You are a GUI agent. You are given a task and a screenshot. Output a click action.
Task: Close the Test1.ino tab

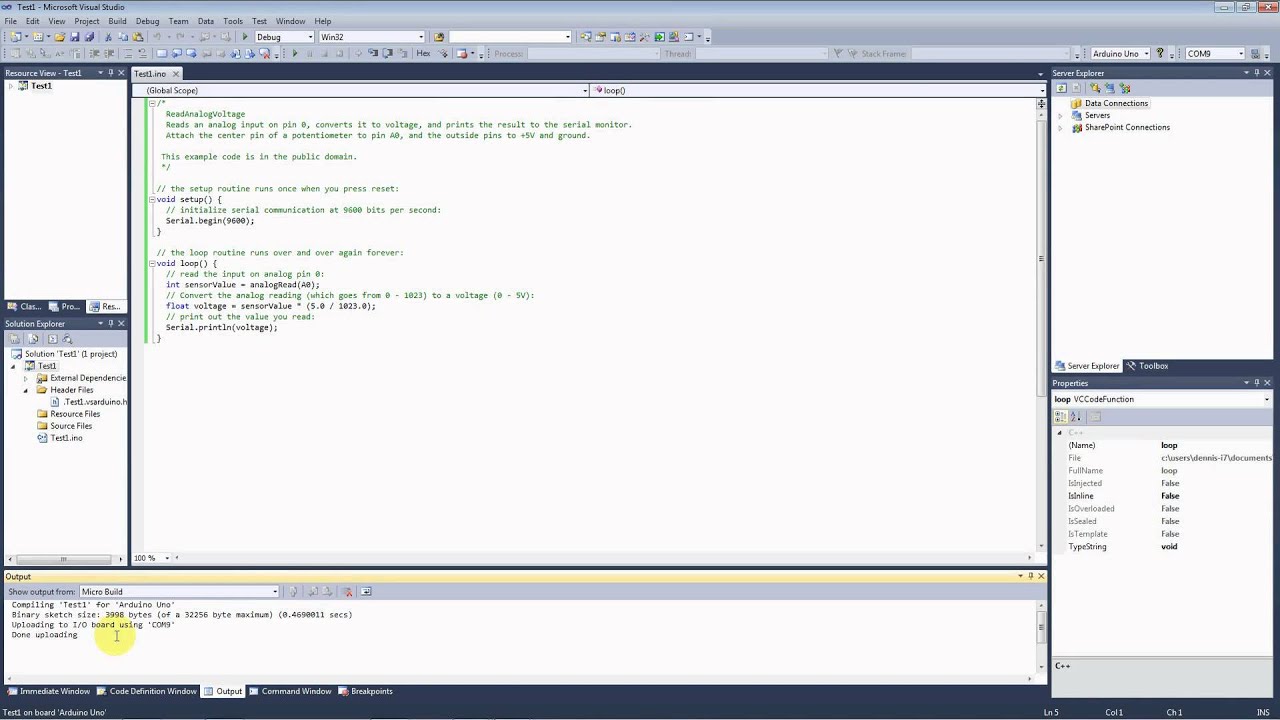tap(175, 74)
